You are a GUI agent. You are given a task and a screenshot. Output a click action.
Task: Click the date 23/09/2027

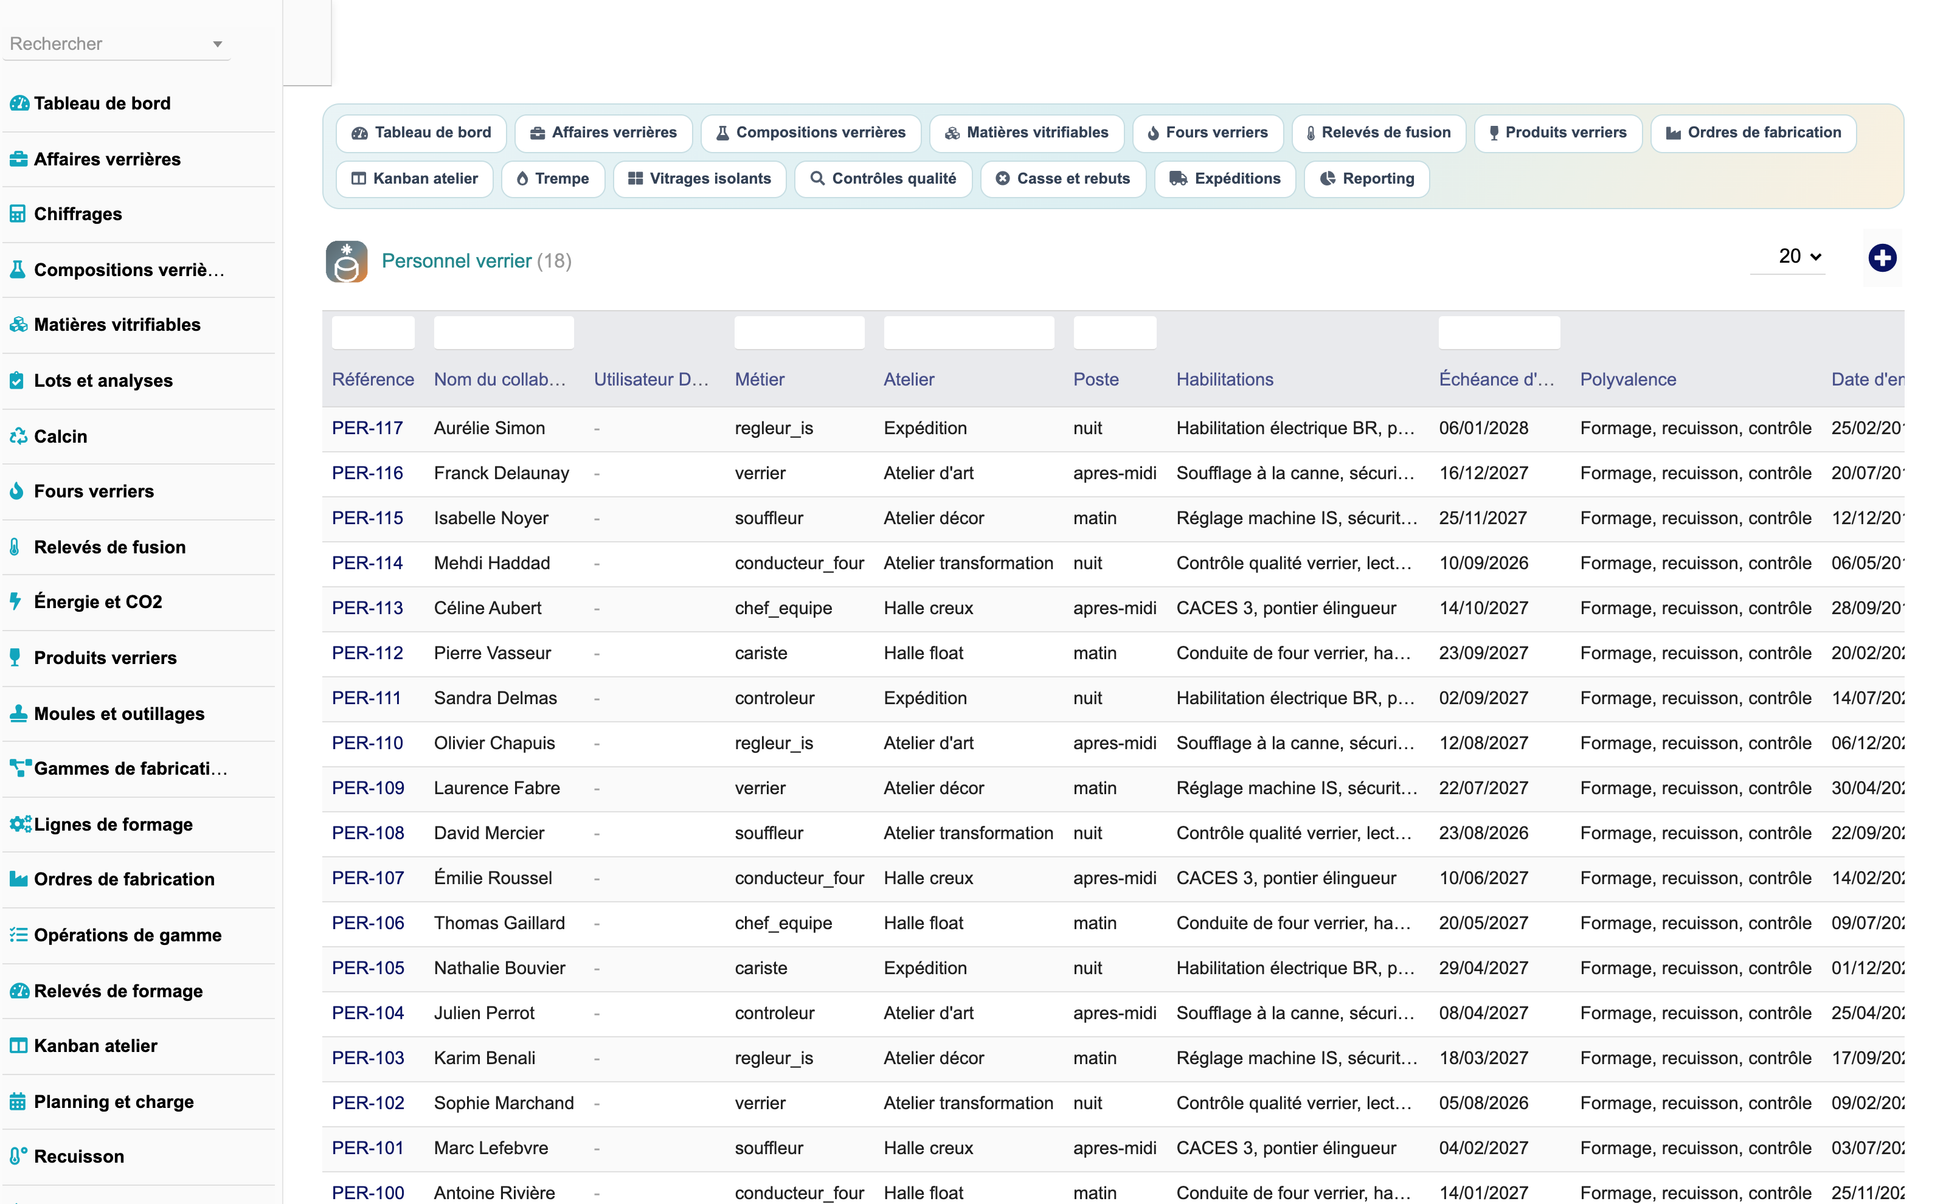point(1484,653)
